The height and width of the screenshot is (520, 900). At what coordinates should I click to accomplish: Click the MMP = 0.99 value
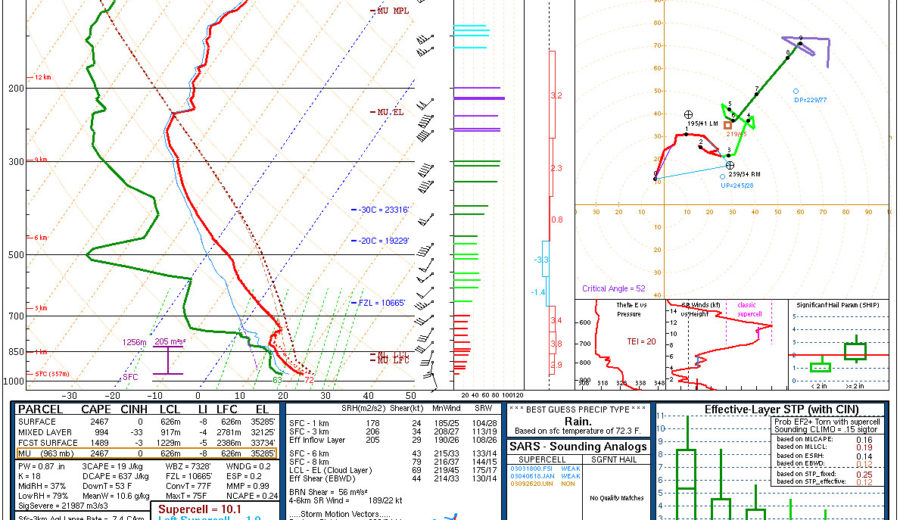[248, 486]
